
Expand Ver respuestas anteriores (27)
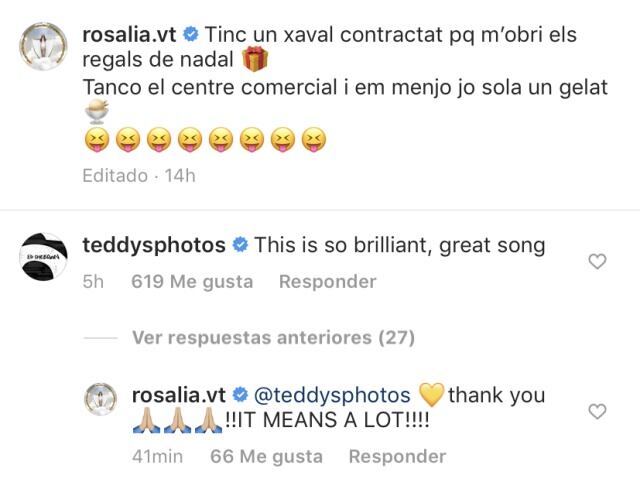click(272, 338)
